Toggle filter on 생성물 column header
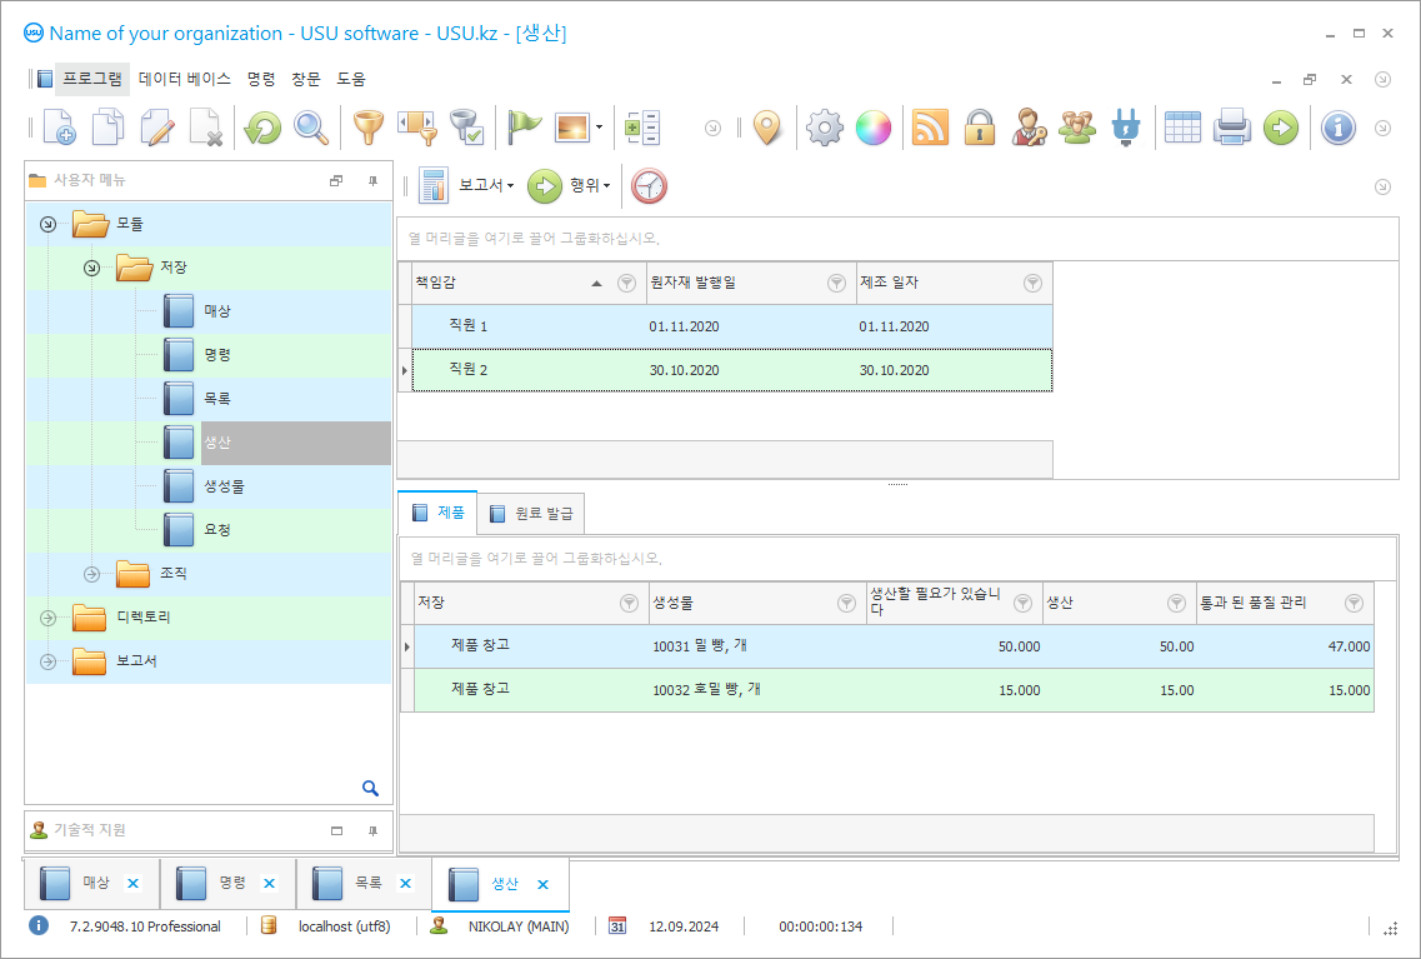This screenshot has width=1421, height=959. 846,603
